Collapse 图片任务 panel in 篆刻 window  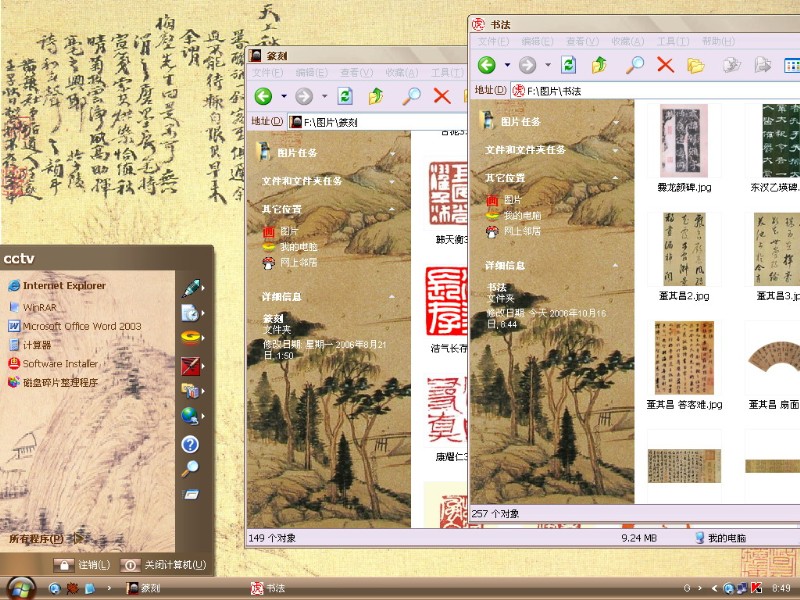click(392, 153)
